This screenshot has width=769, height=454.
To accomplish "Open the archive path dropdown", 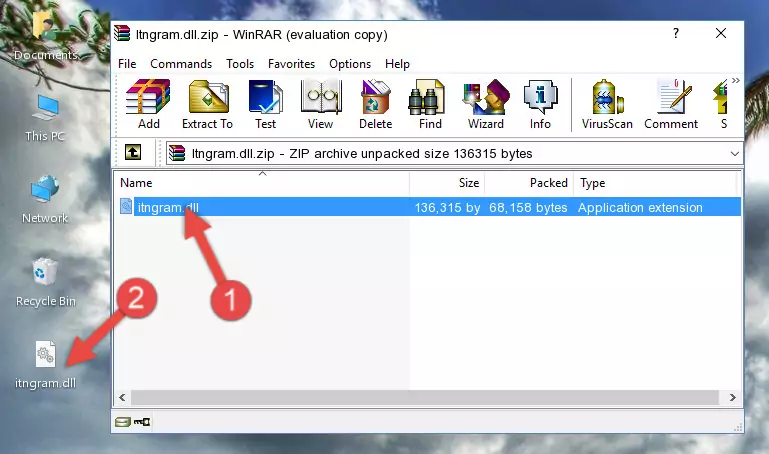I will (734, 153).
